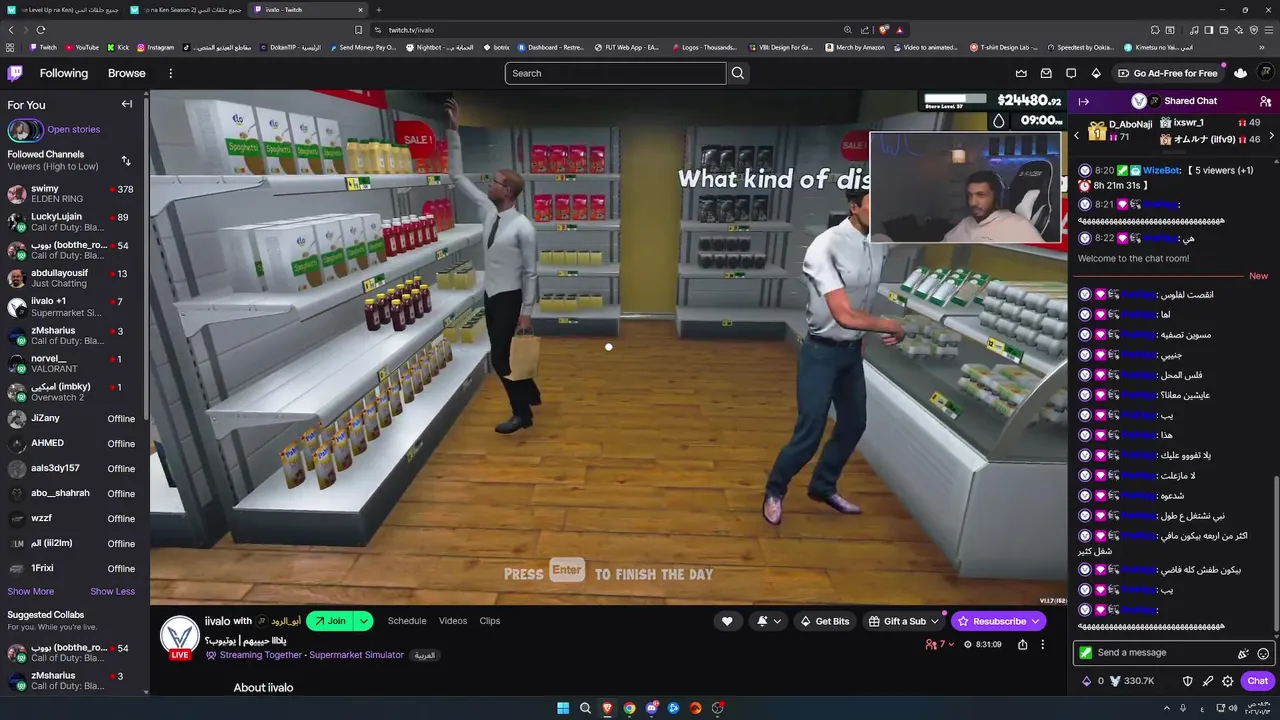Click the search magnifier button

coord(738,73)
